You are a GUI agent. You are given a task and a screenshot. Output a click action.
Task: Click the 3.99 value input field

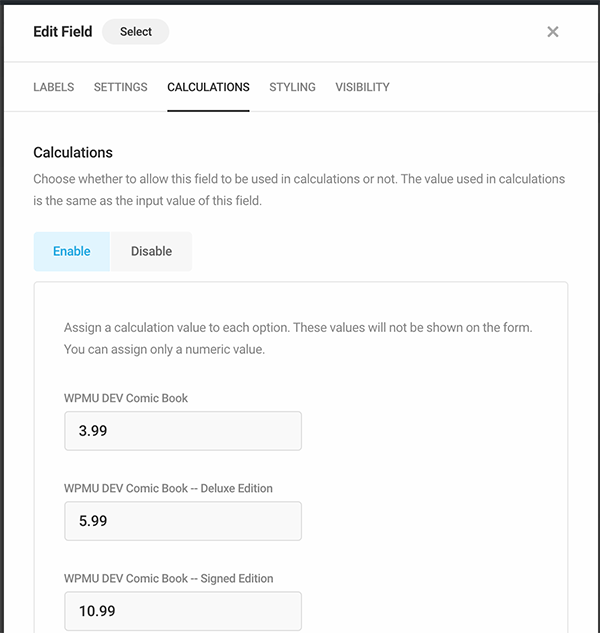[183, 431]
